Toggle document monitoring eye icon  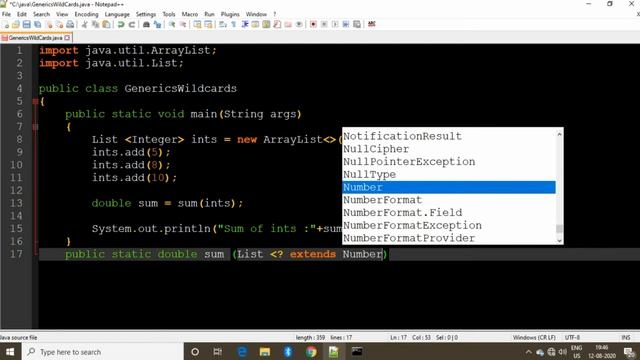[x=299, y=24]
